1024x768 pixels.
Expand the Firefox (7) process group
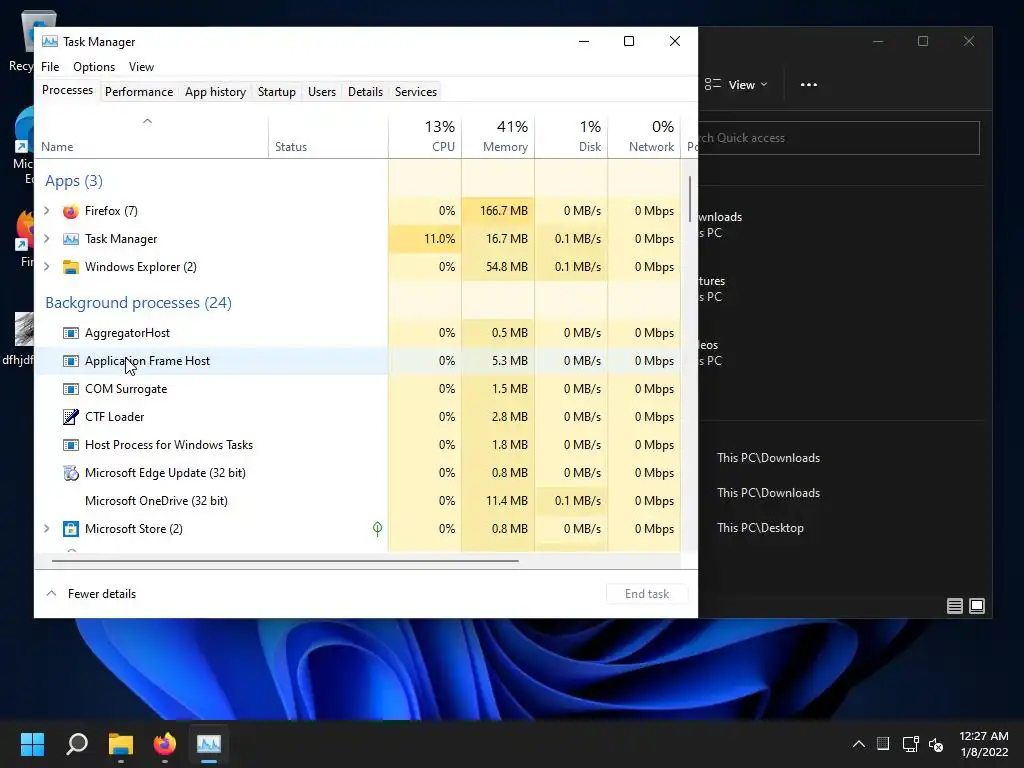point(47,211)
